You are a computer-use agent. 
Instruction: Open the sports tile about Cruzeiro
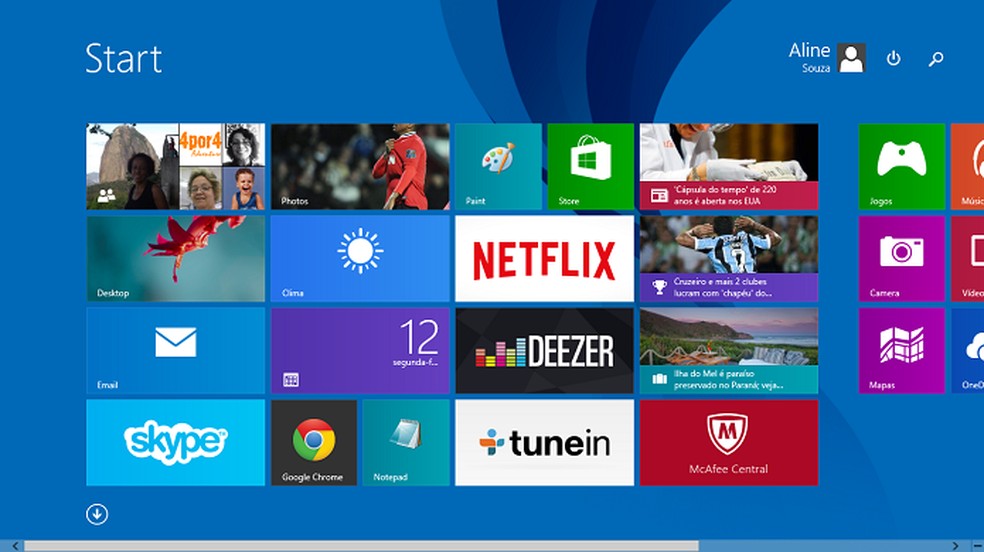coord(729,258)
